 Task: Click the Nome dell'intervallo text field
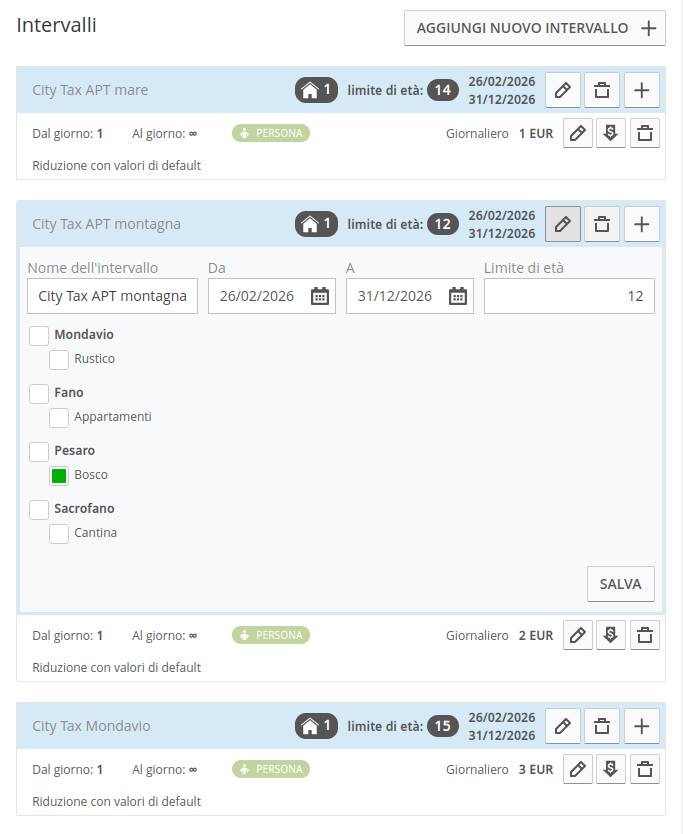point(112,296)
